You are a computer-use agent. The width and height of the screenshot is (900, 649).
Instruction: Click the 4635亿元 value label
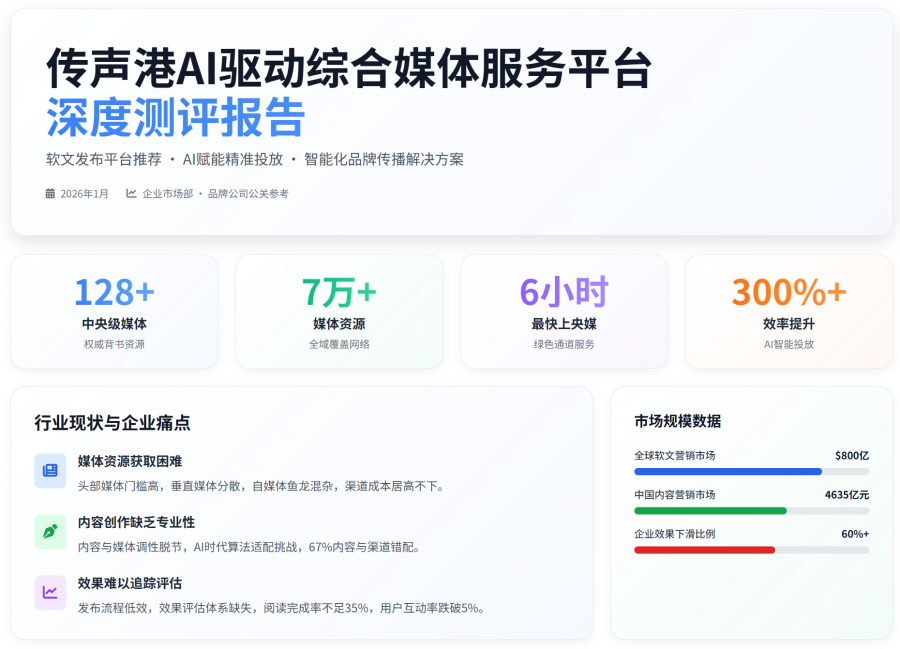[847, 495]
